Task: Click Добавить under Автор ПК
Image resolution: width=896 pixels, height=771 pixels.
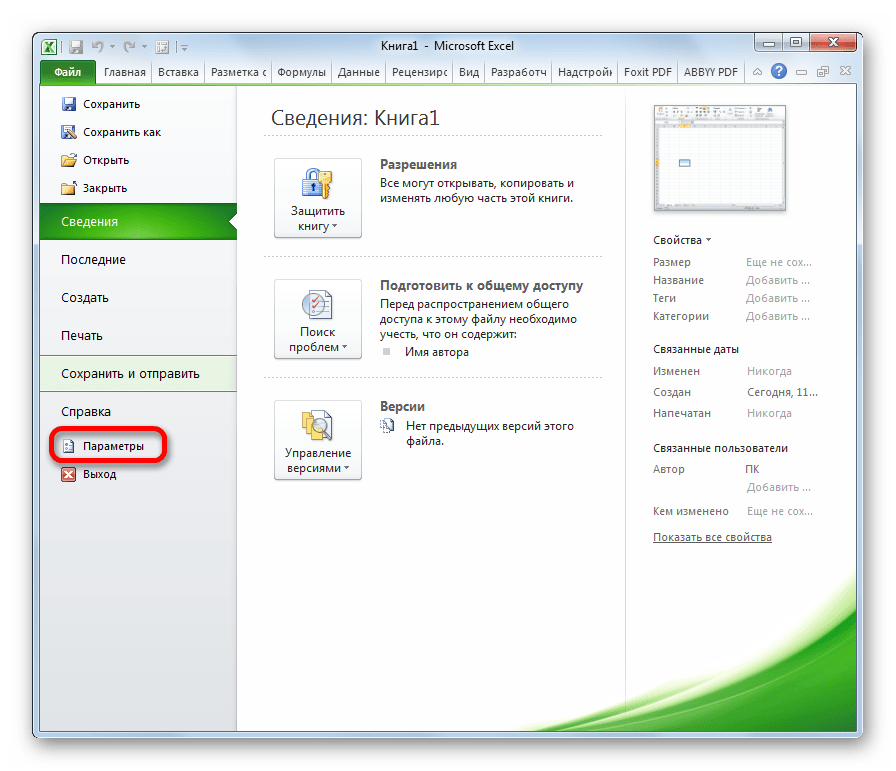Action: click(778, 487)
